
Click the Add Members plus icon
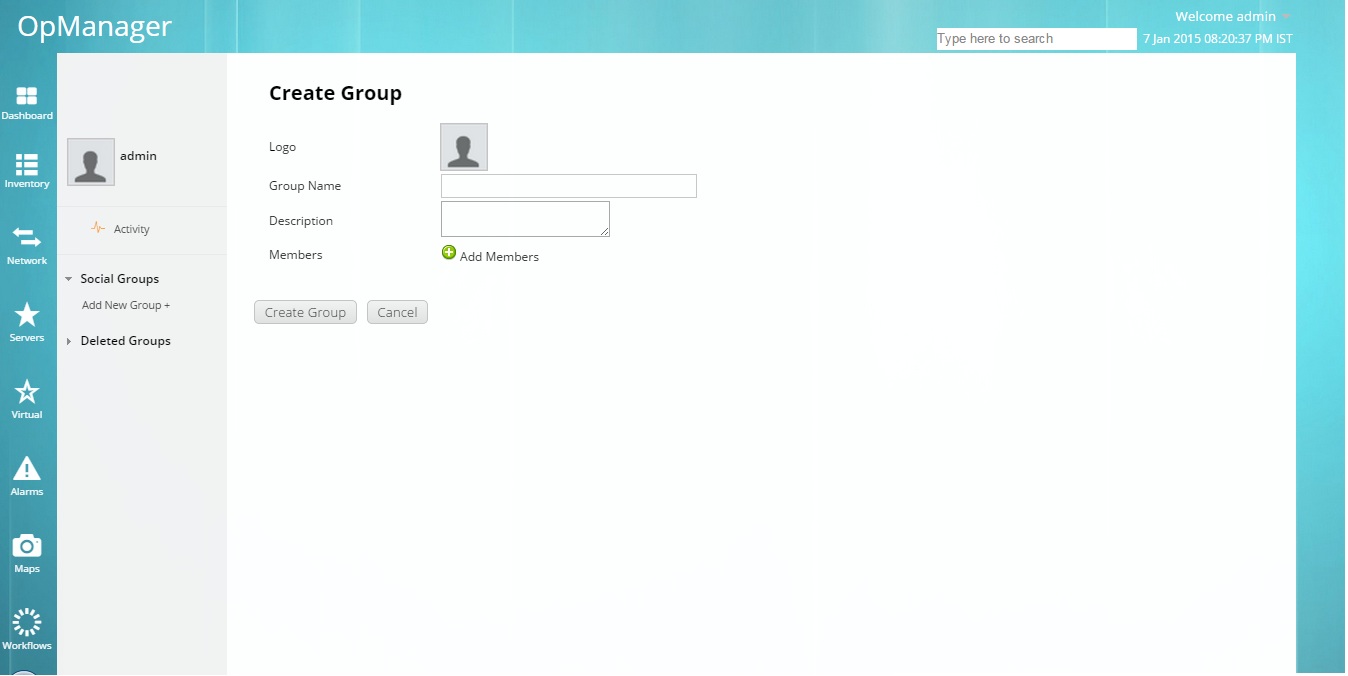pos(448,252)
